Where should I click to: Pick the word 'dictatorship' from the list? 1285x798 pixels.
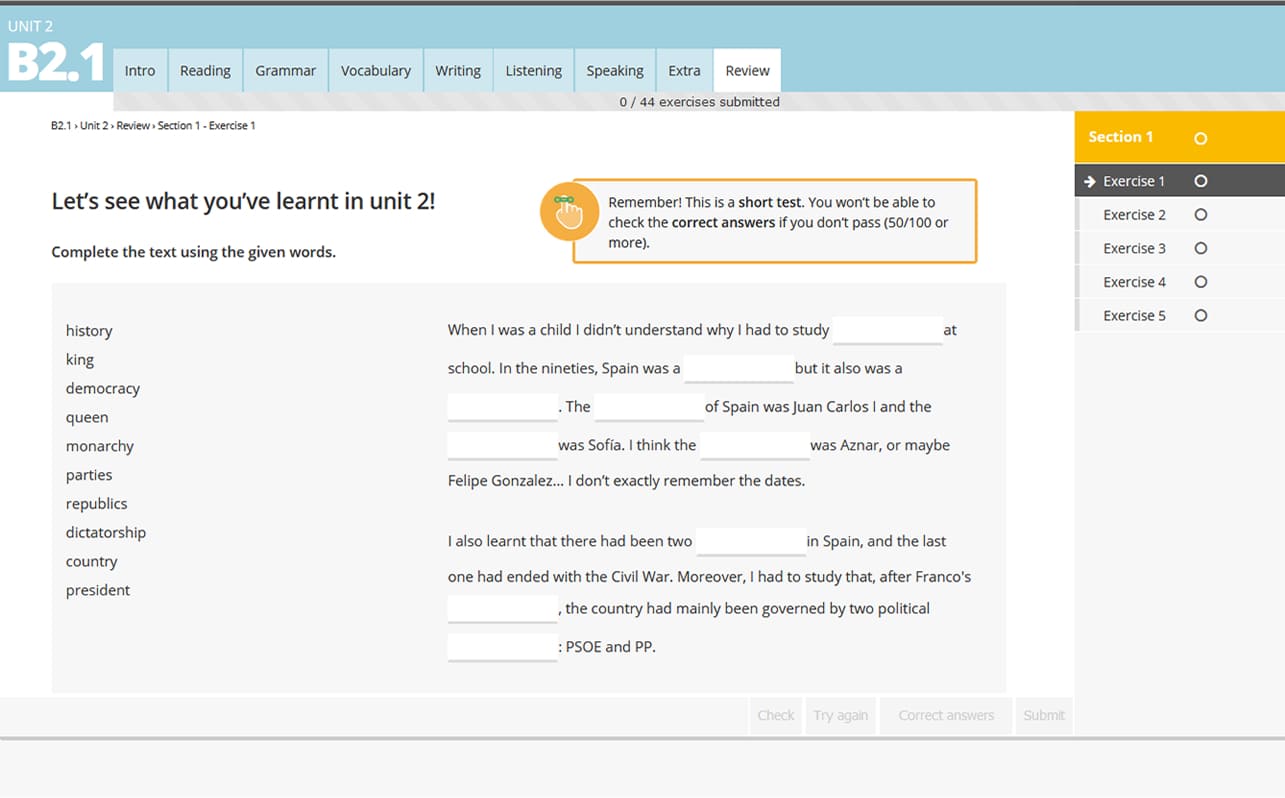(x=106, y=533)
